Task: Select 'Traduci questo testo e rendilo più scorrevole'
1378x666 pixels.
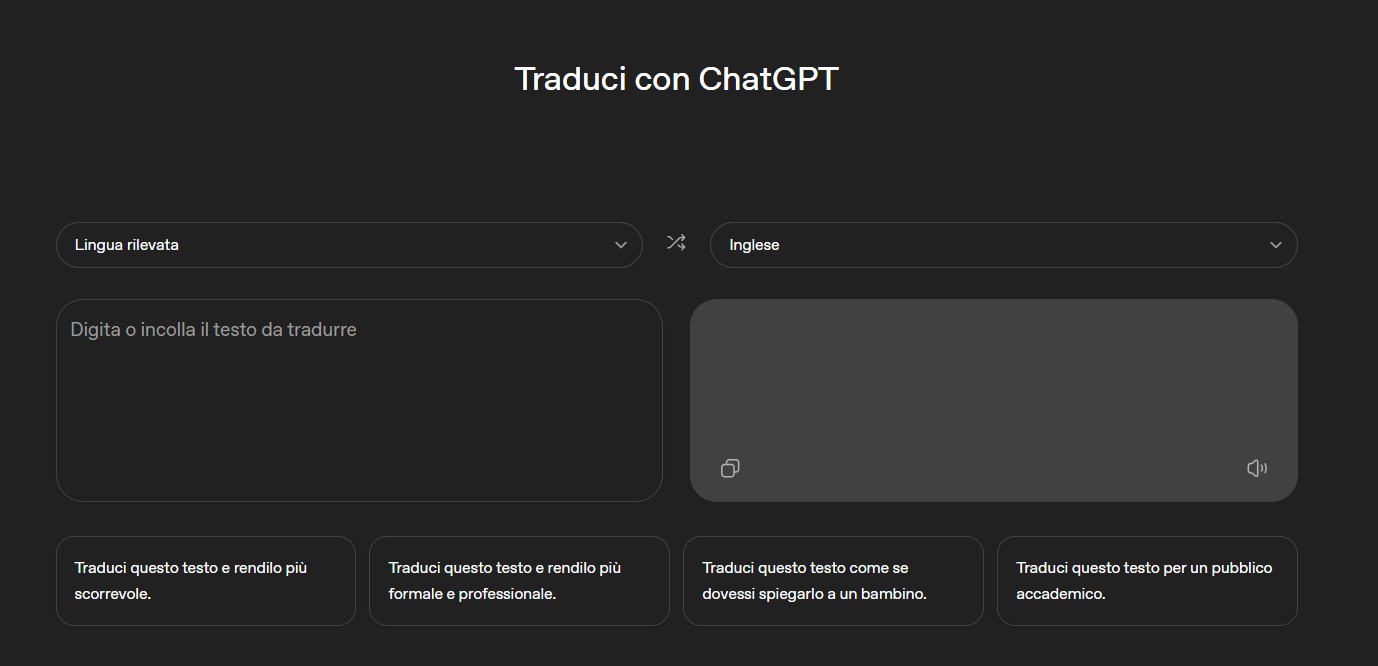Action: pyautogui.click(x=205, y=581)
